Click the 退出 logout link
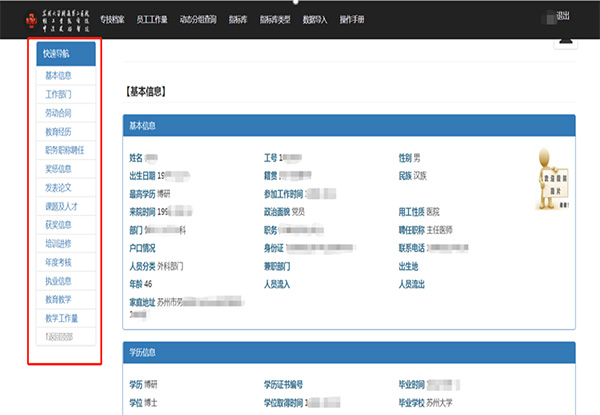Image resolution: width=600 pixels, height=415 pixels. coord(562,18)
